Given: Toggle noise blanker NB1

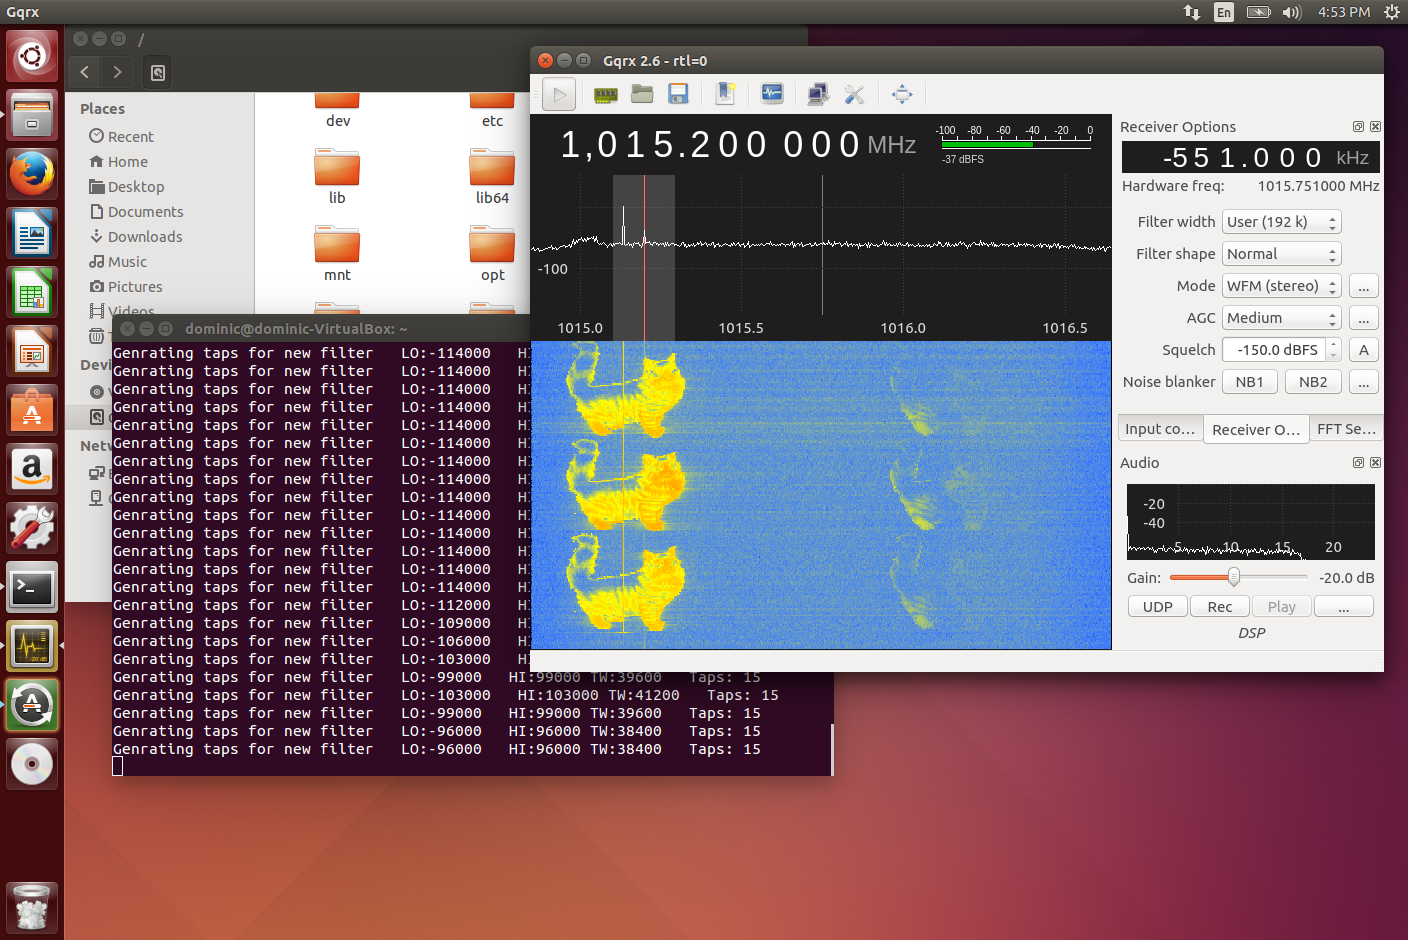Looking at the screenshot, I should (x=1250, y=382).
